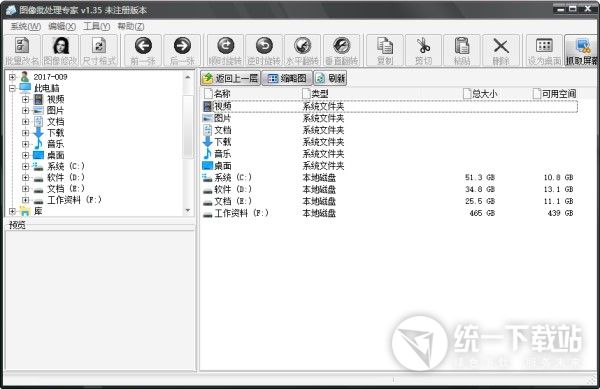Go to the previous image (前一张)
The width and height of the screenshot is (600, 389).
[x=143, y=50]
